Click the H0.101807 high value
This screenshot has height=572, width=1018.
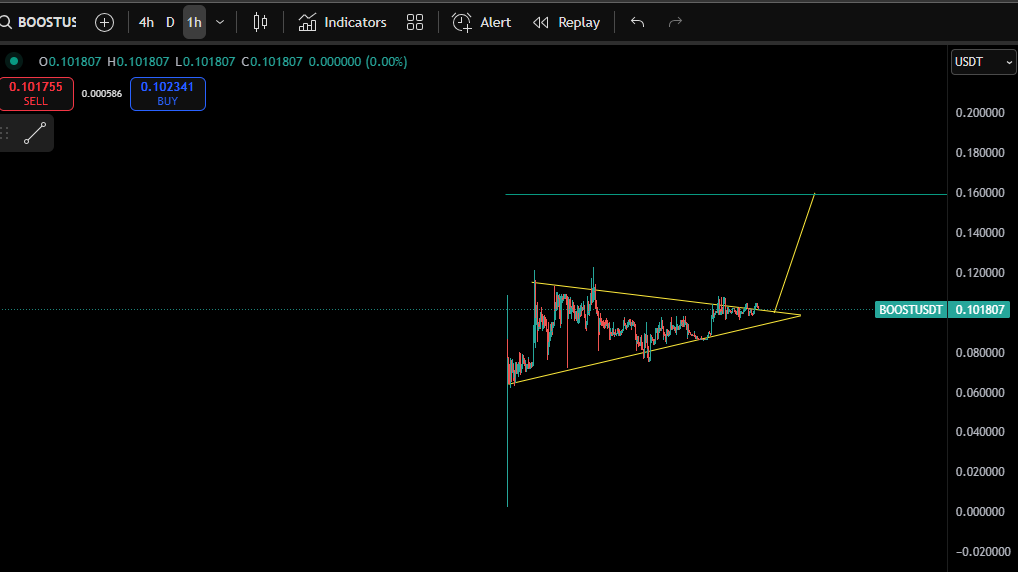138,62
